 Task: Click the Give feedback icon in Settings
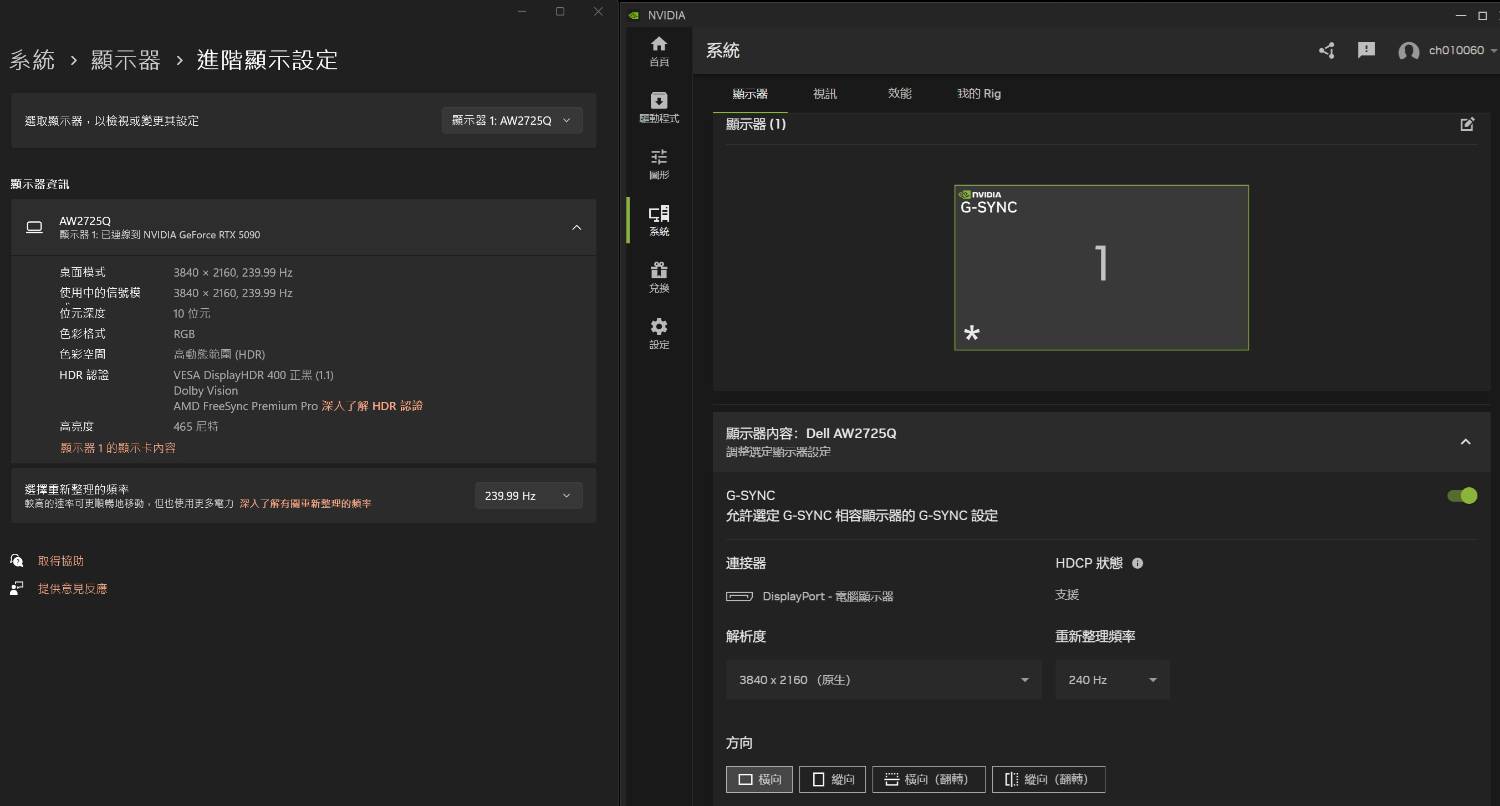pos(17,588)
